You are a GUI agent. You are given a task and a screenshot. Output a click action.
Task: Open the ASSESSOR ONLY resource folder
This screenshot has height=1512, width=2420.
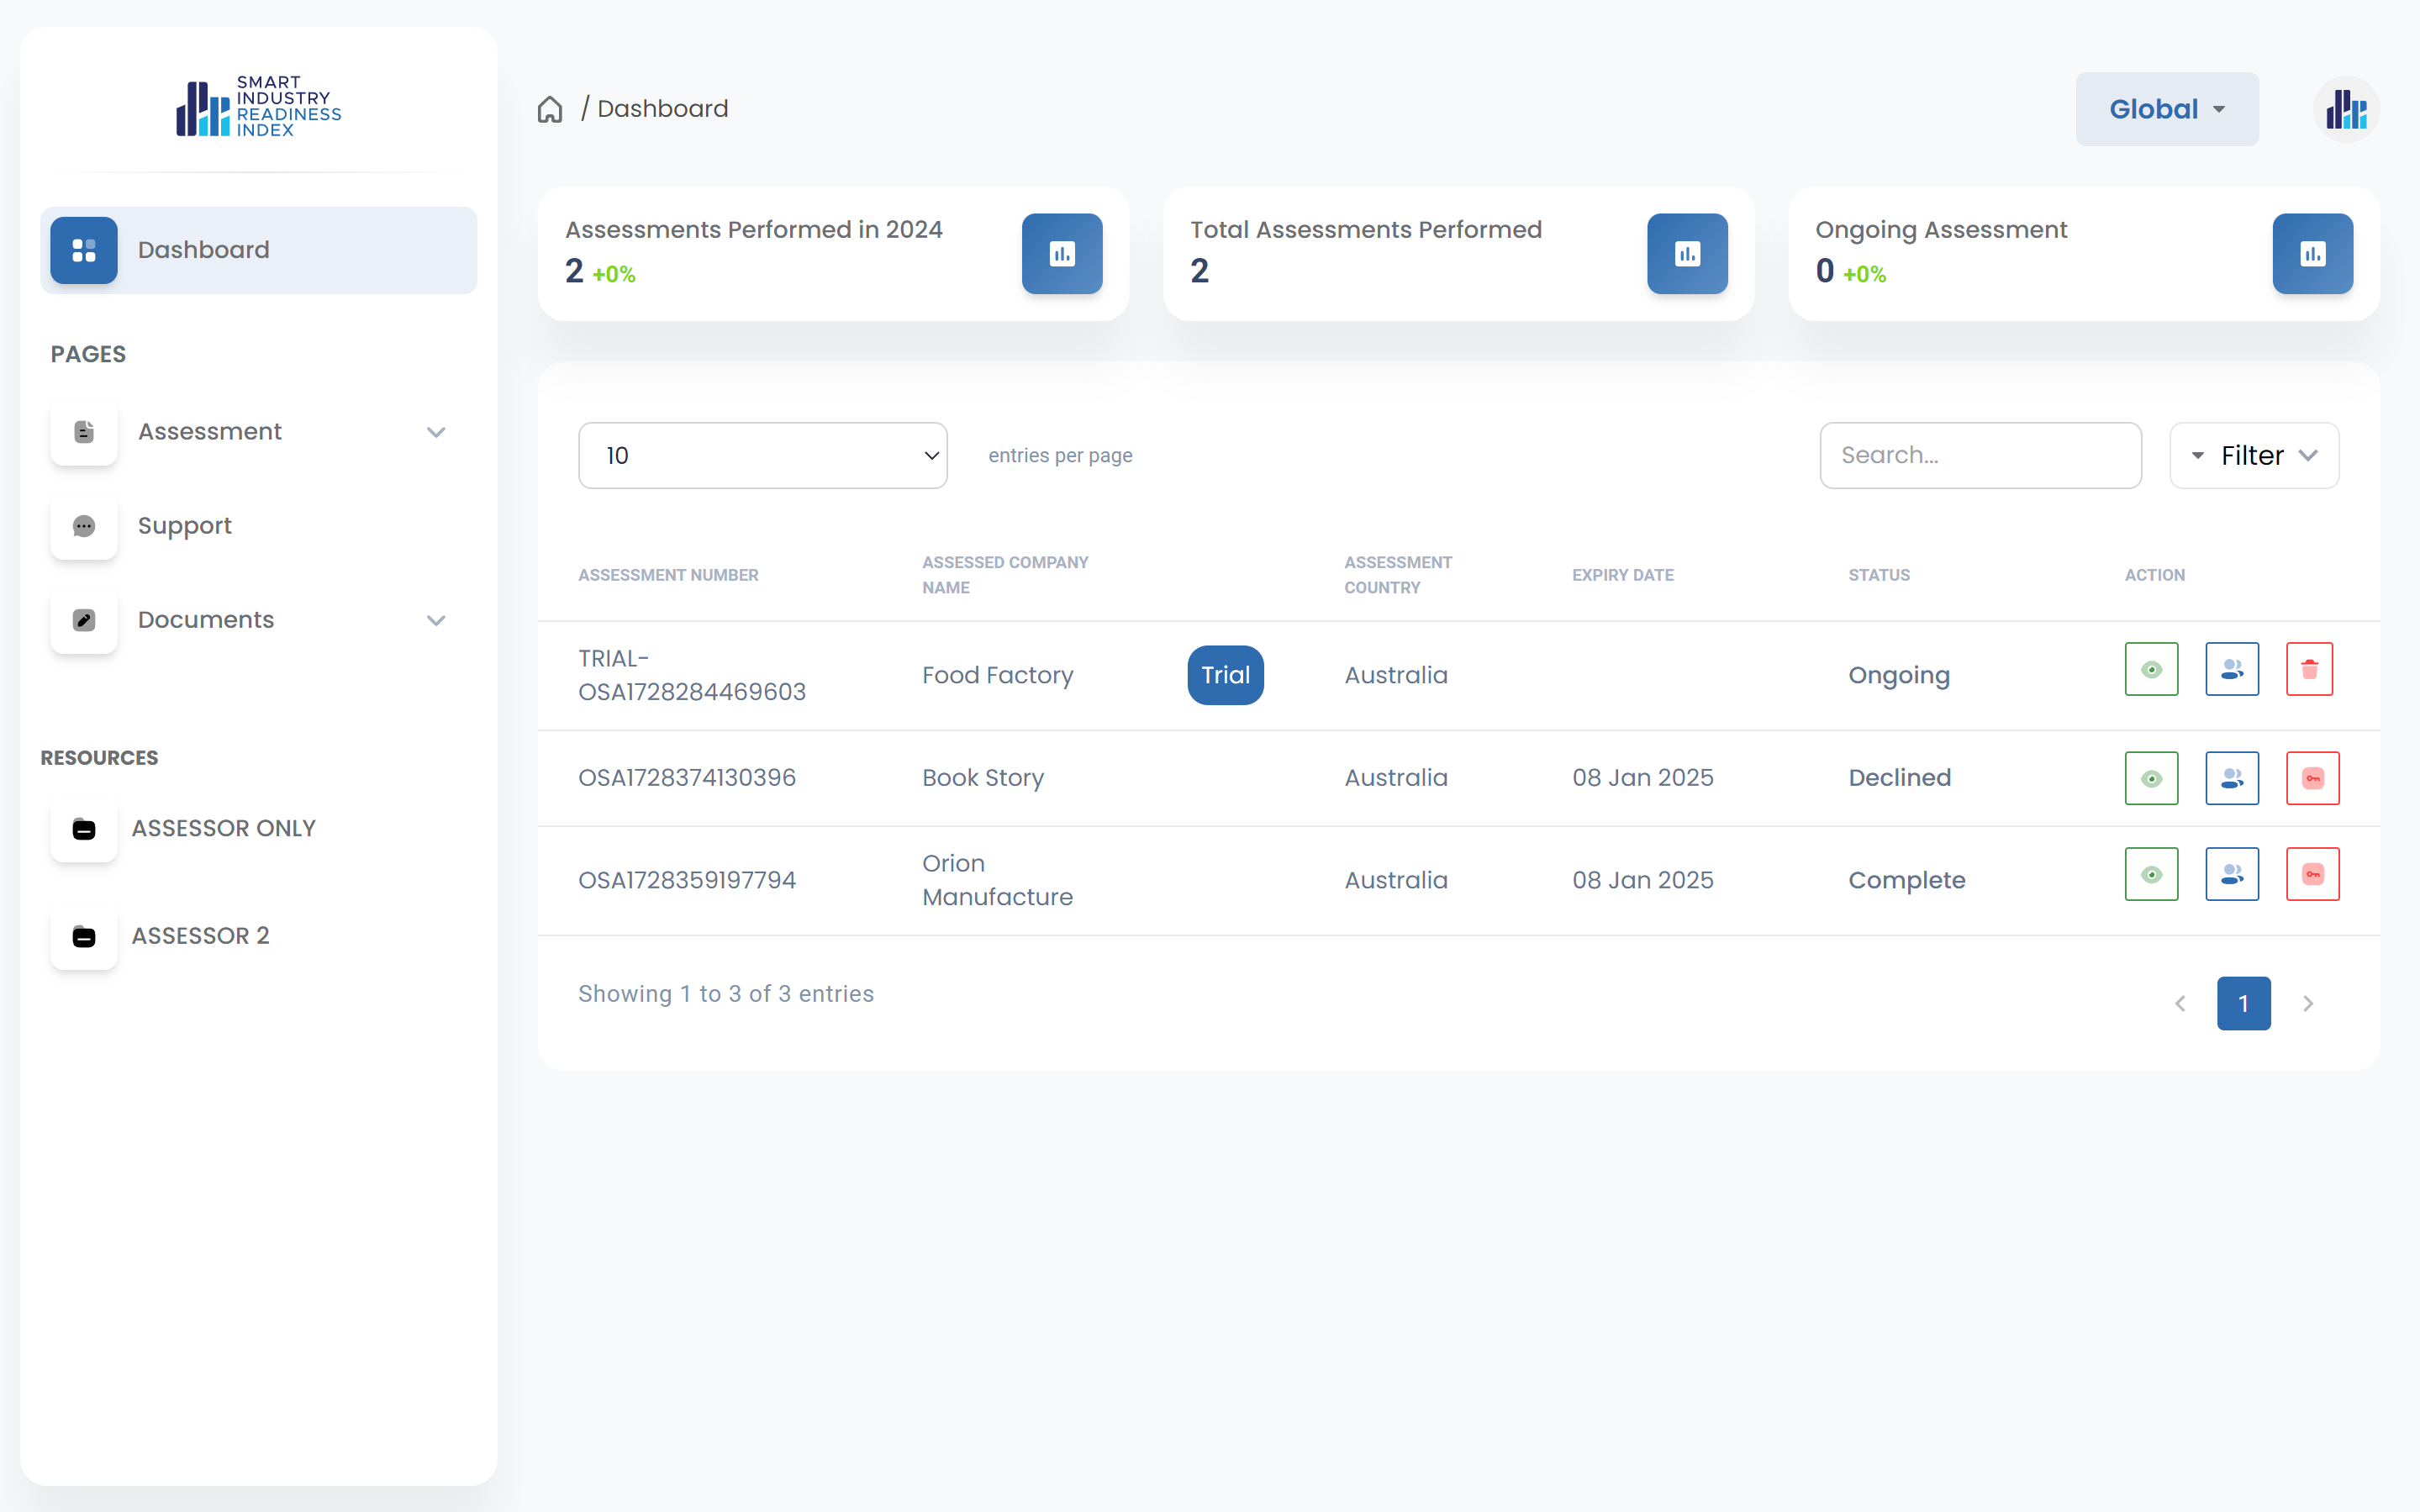coord(222,828)
